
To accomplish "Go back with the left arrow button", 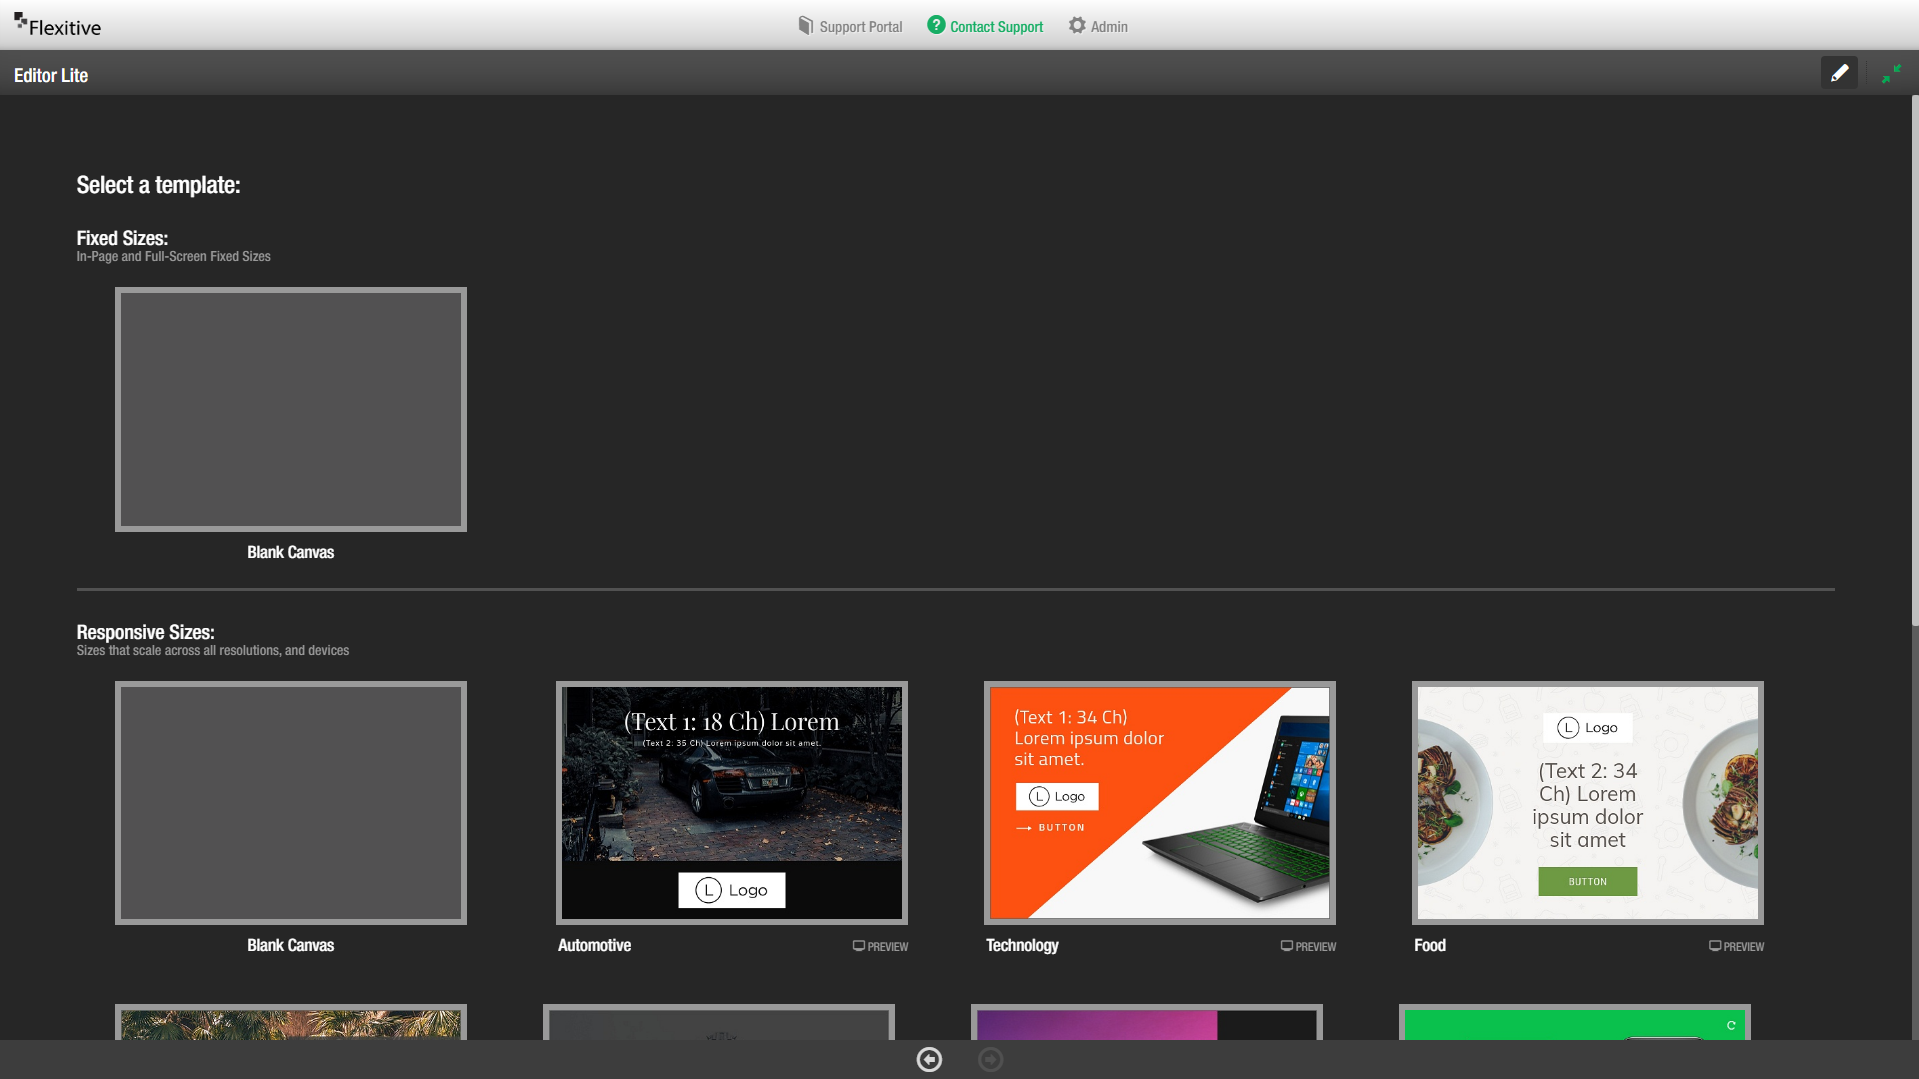I will [929, 1060].
